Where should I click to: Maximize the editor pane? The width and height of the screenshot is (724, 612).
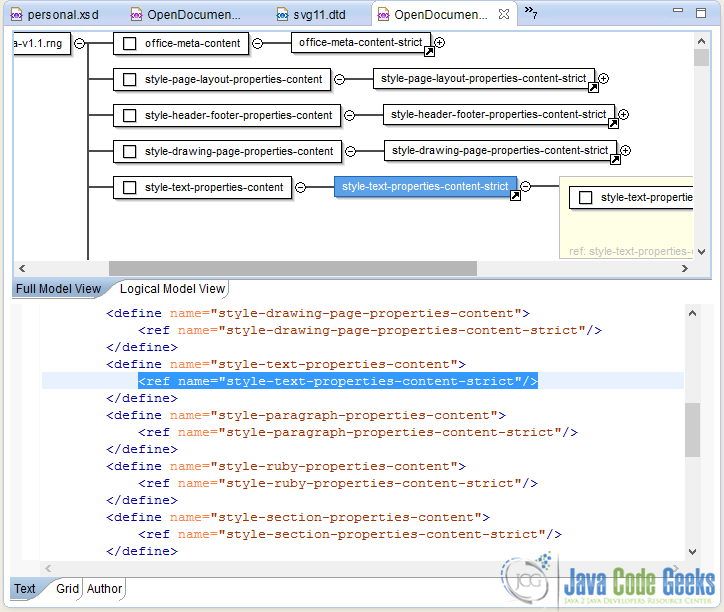click(701, 13)
